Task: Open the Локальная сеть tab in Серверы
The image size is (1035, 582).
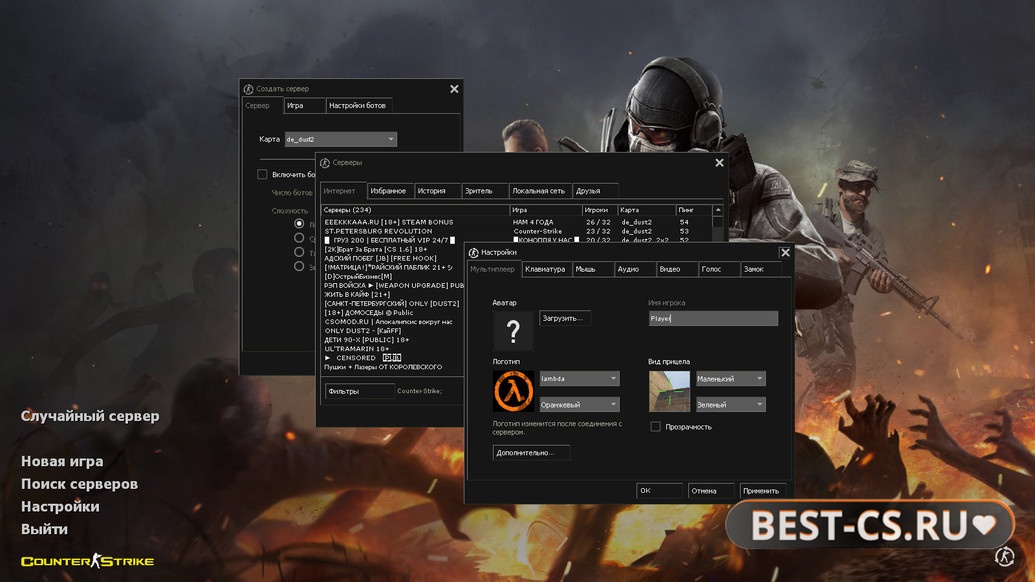Action: [539, 191]
